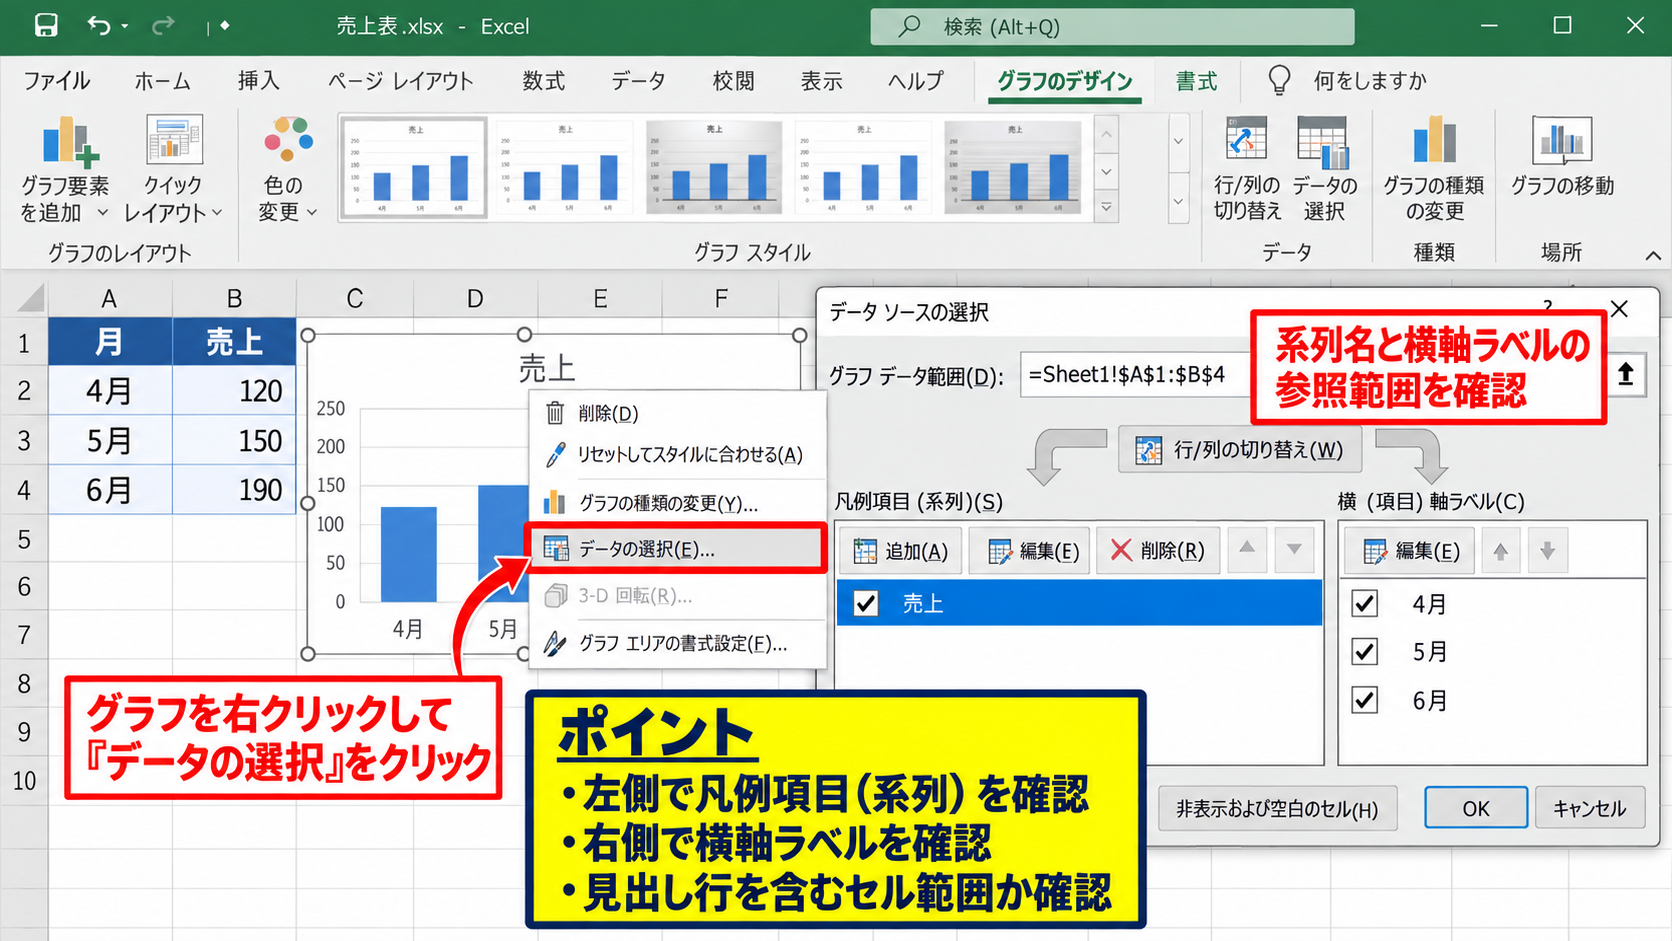Click the キャンセル button

tap(1589, 808)
